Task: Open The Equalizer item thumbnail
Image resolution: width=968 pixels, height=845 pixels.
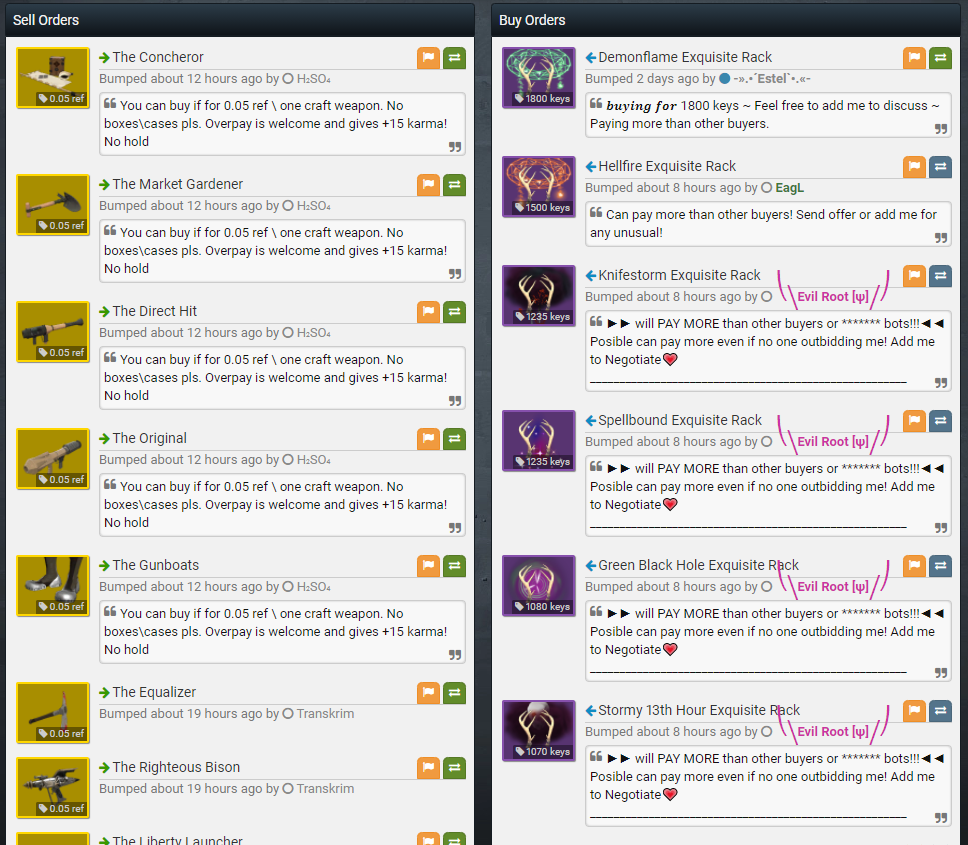Action: pyautogui.click(x=53, y=712)
